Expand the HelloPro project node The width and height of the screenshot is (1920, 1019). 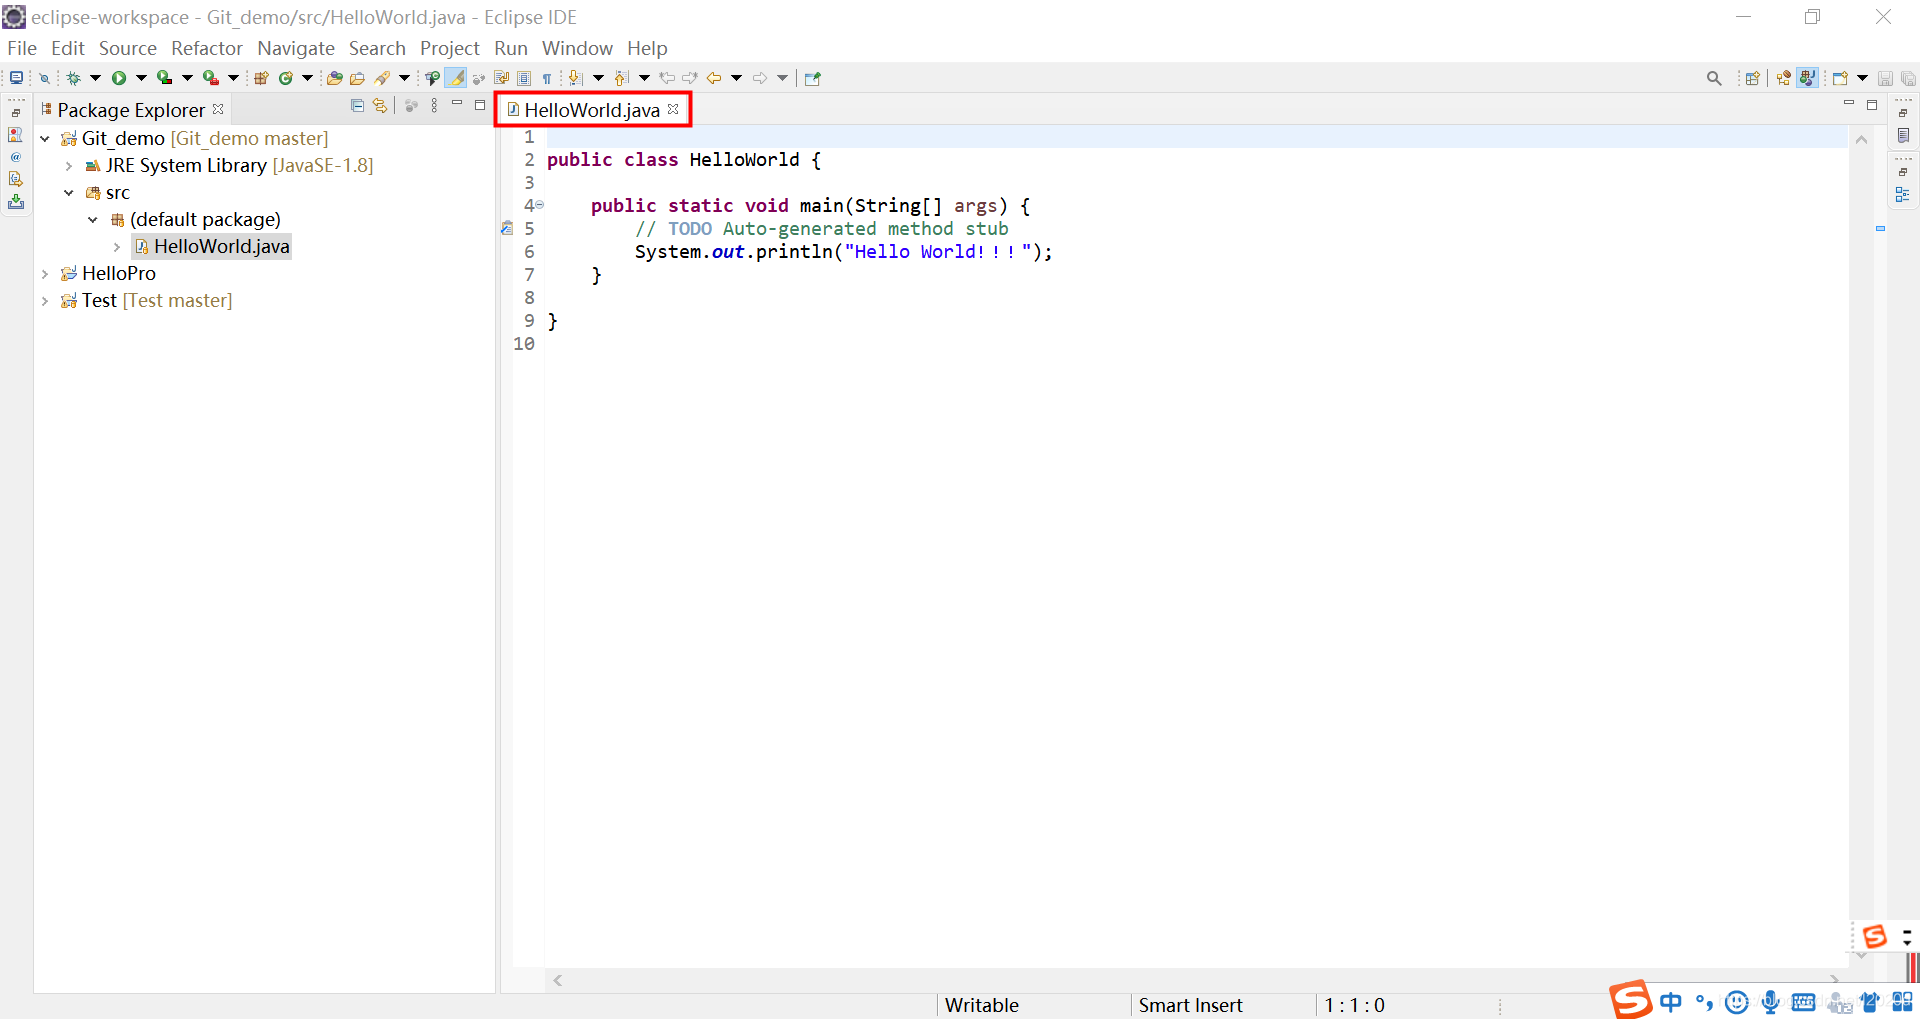(x=45, y=274)
